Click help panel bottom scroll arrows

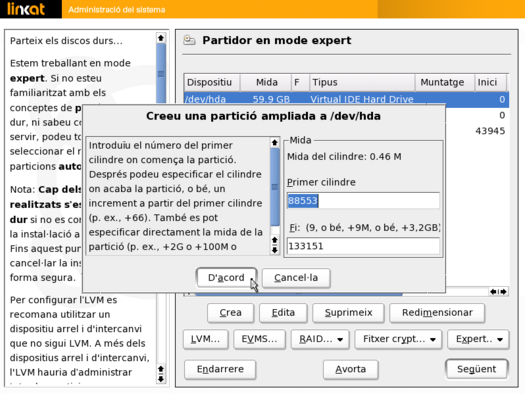click(x=161, y=374)
